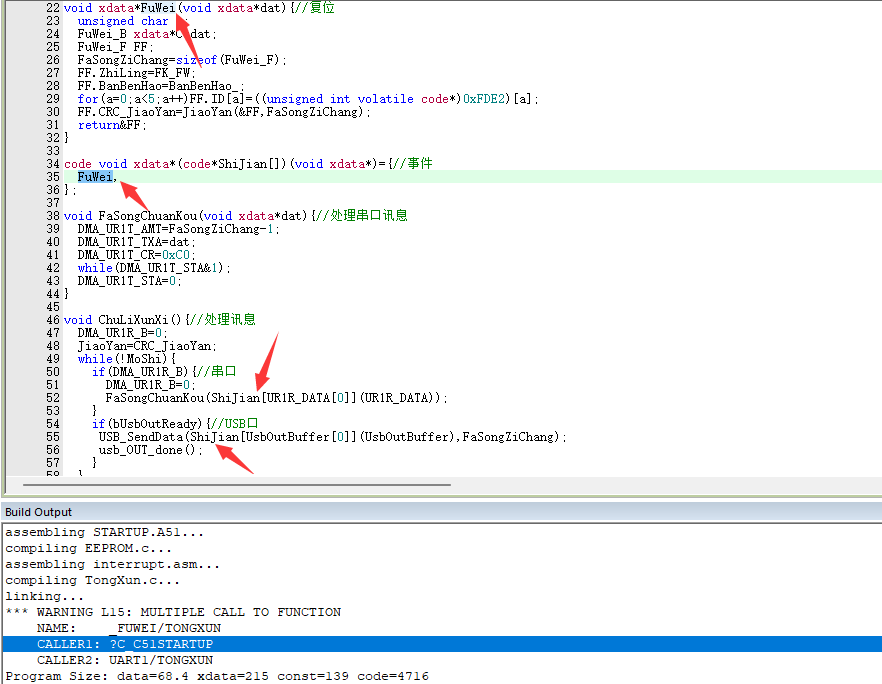
Task: Click the 'assembling STARTUP.A51...' output line
Action: pyautogui.click(x=105, y=532)
